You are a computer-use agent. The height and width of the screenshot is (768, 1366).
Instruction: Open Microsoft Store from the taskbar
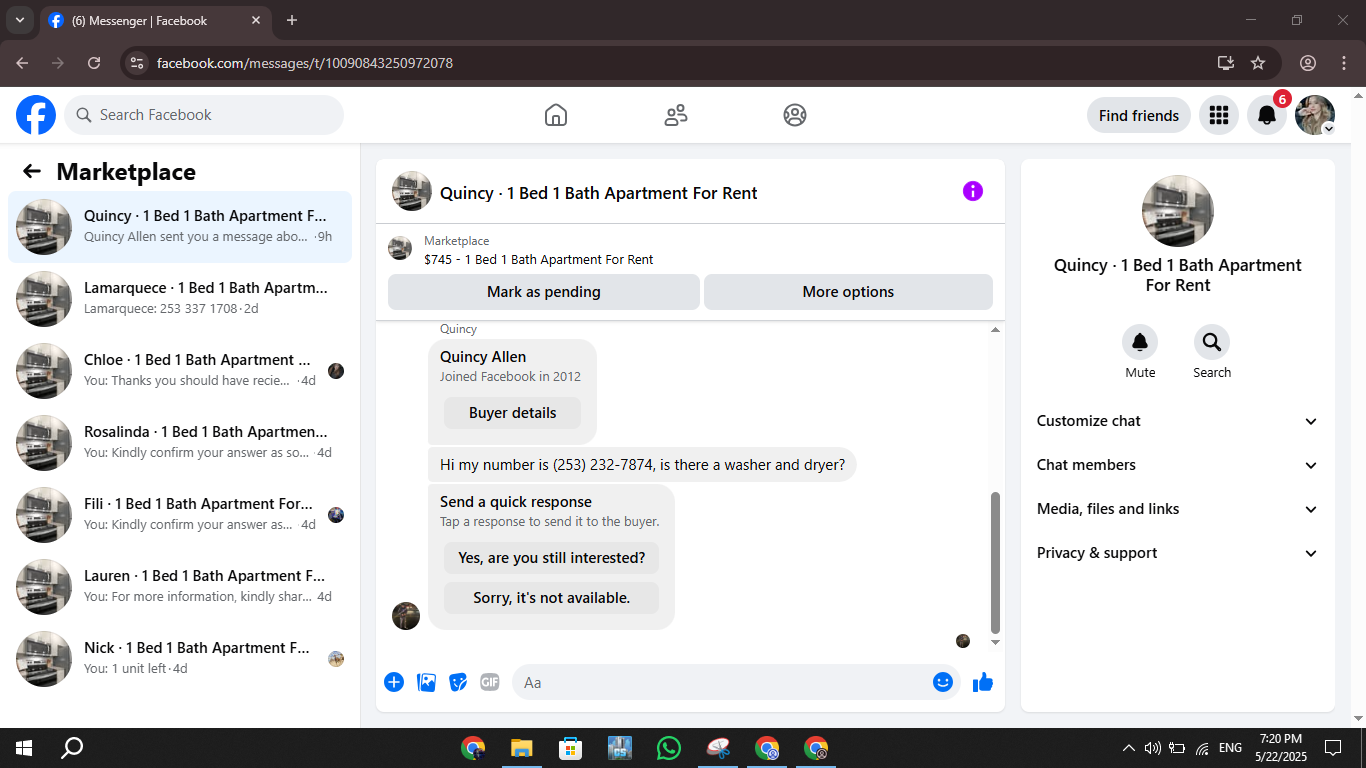(571, 748)
